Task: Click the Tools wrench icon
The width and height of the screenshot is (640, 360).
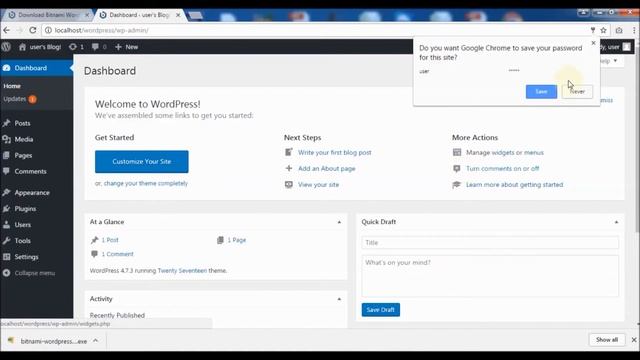Action: 6,241
